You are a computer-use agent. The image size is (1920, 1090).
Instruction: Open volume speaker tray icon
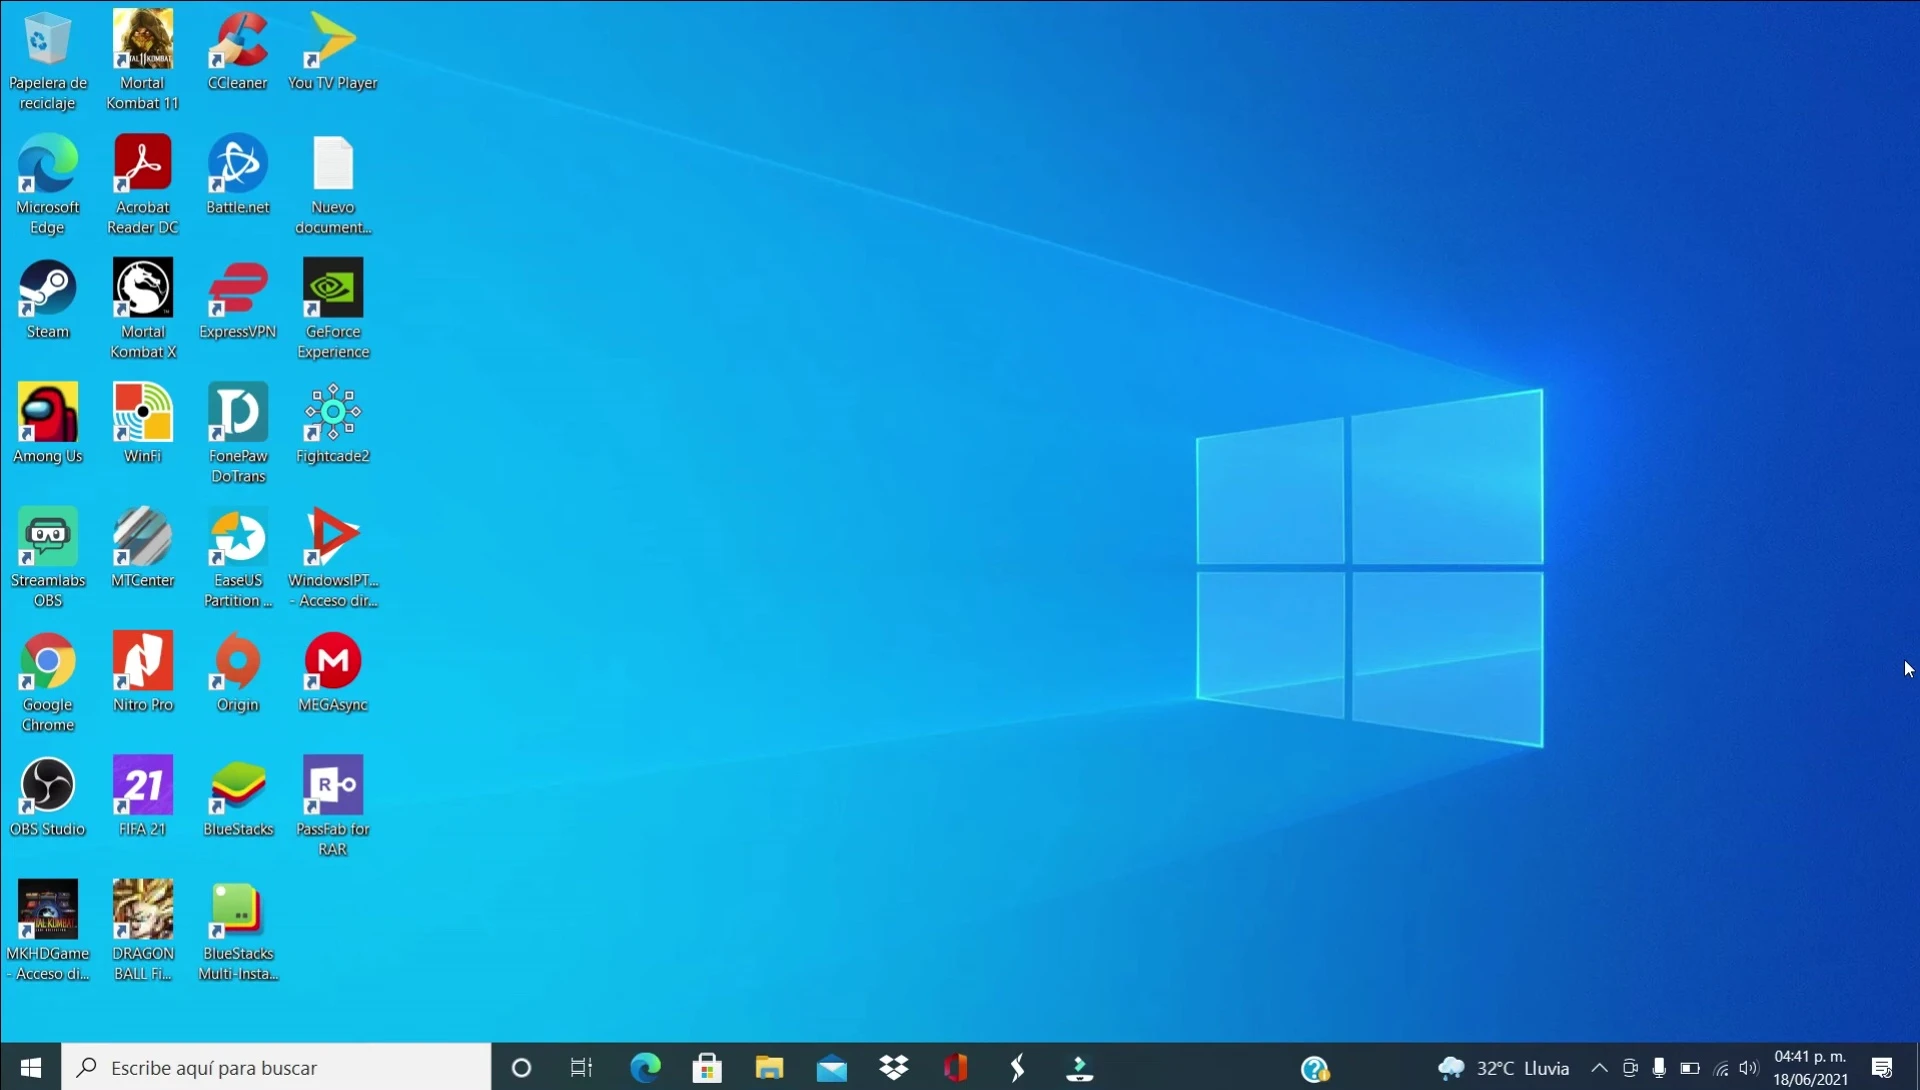tap(1749, 1067)
